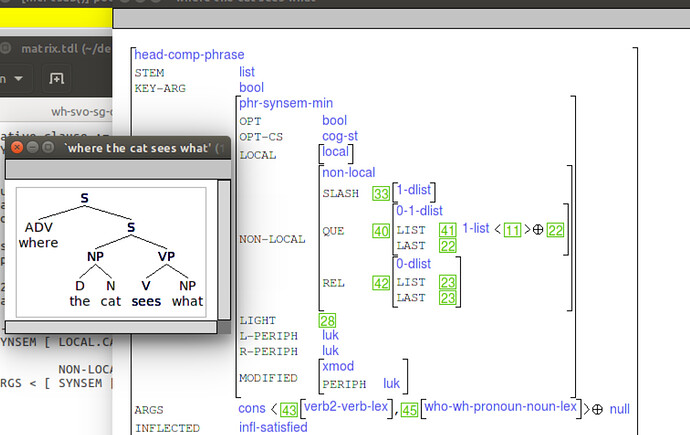Click the 'list' value of STEM
Viewport: 690px width, 435px height.
247,72
